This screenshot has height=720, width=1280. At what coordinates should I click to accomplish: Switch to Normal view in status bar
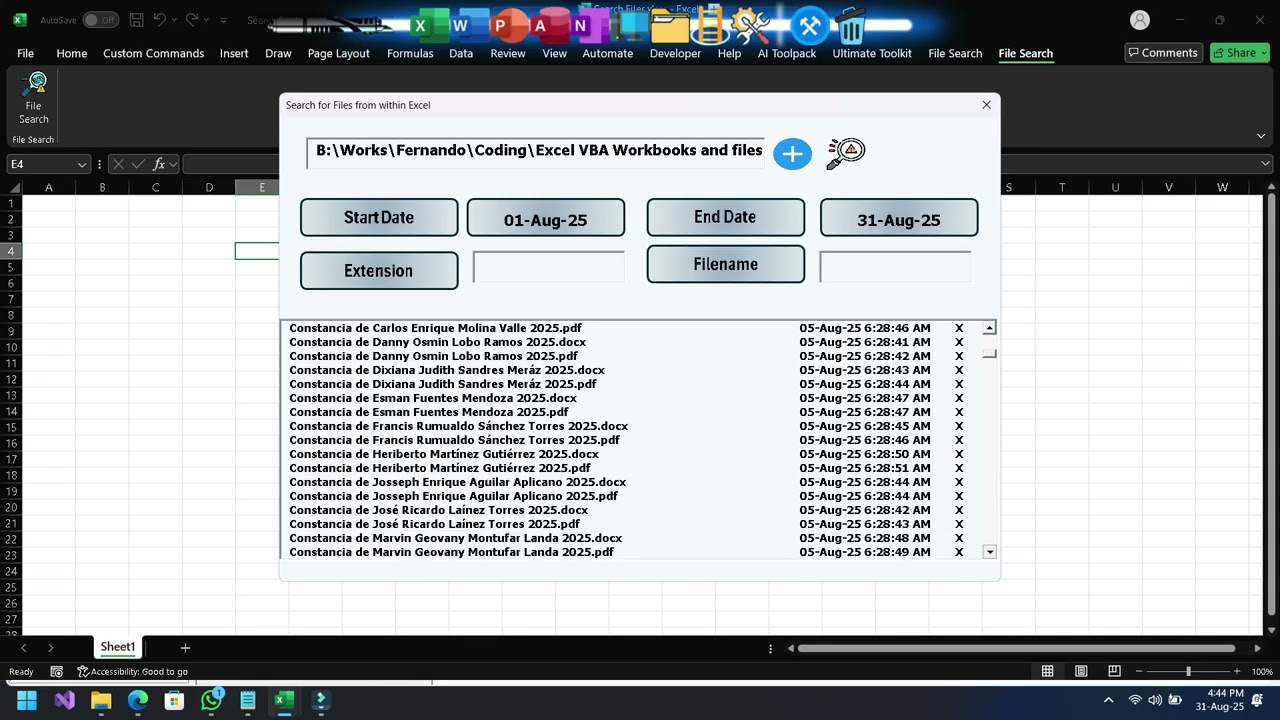click(x=1047, y=672)
